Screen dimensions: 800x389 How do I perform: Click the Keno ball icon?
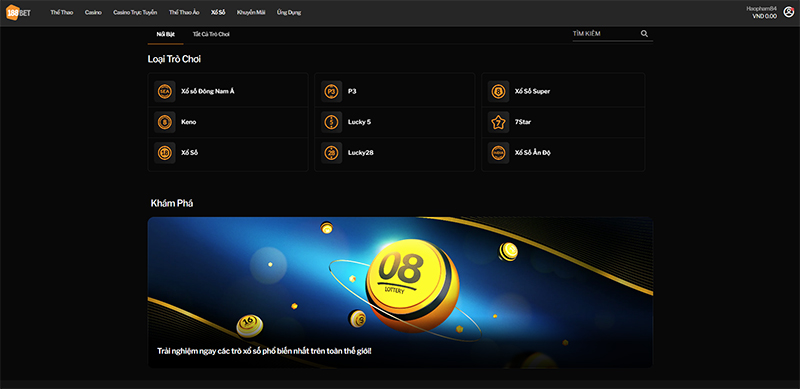tap(165, 122)
